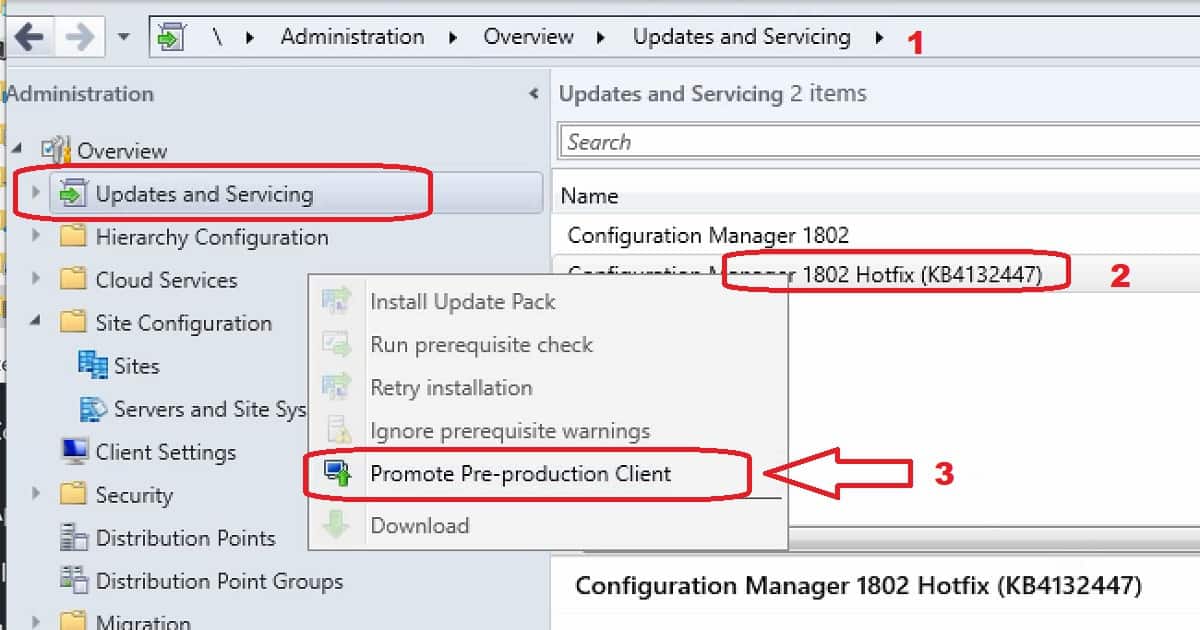Viewport: 1200px width, 630px height.
Task: Select Distribution Point Groups tree item
Action: pos(219,581)
